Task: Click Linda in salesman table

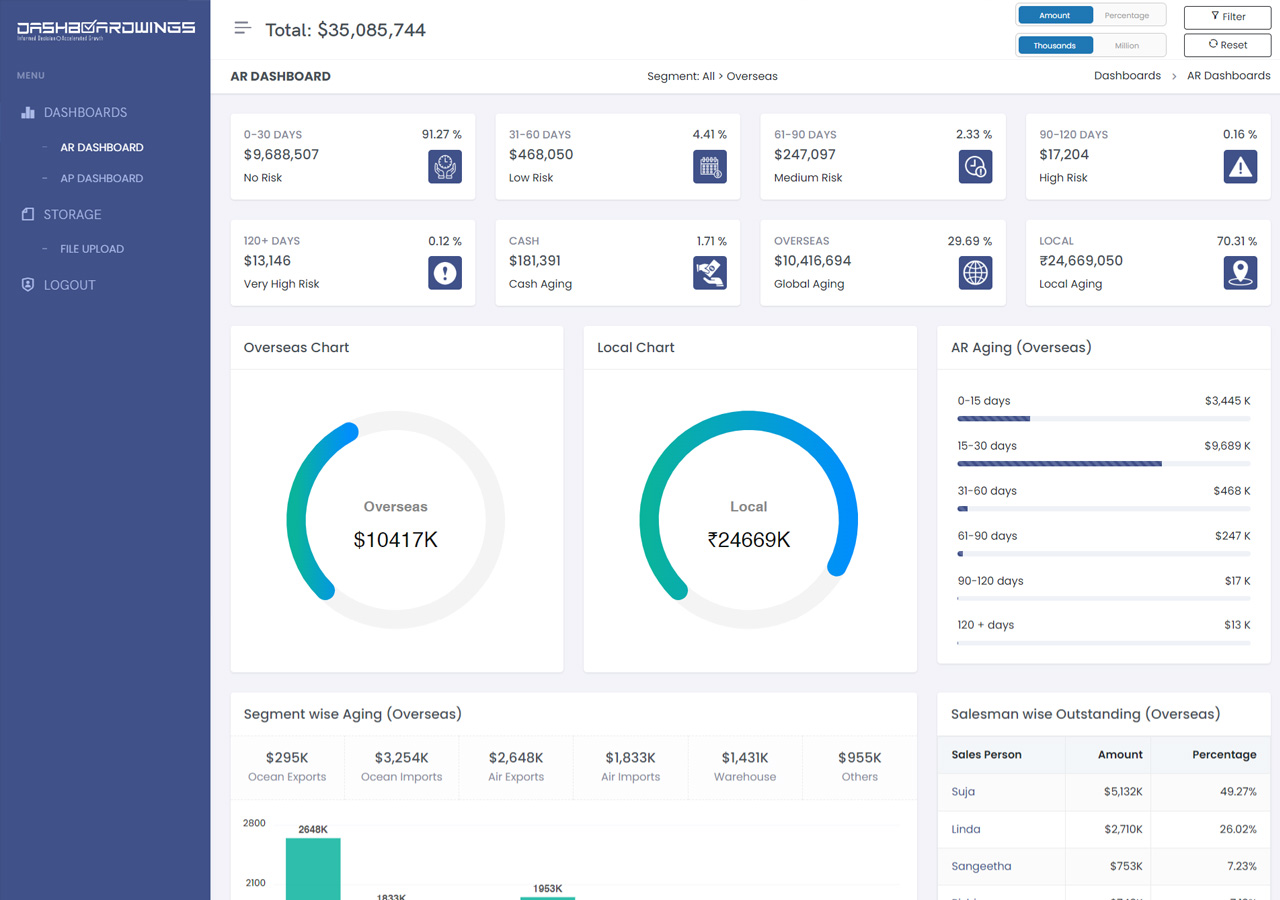Action: [966, 829]
